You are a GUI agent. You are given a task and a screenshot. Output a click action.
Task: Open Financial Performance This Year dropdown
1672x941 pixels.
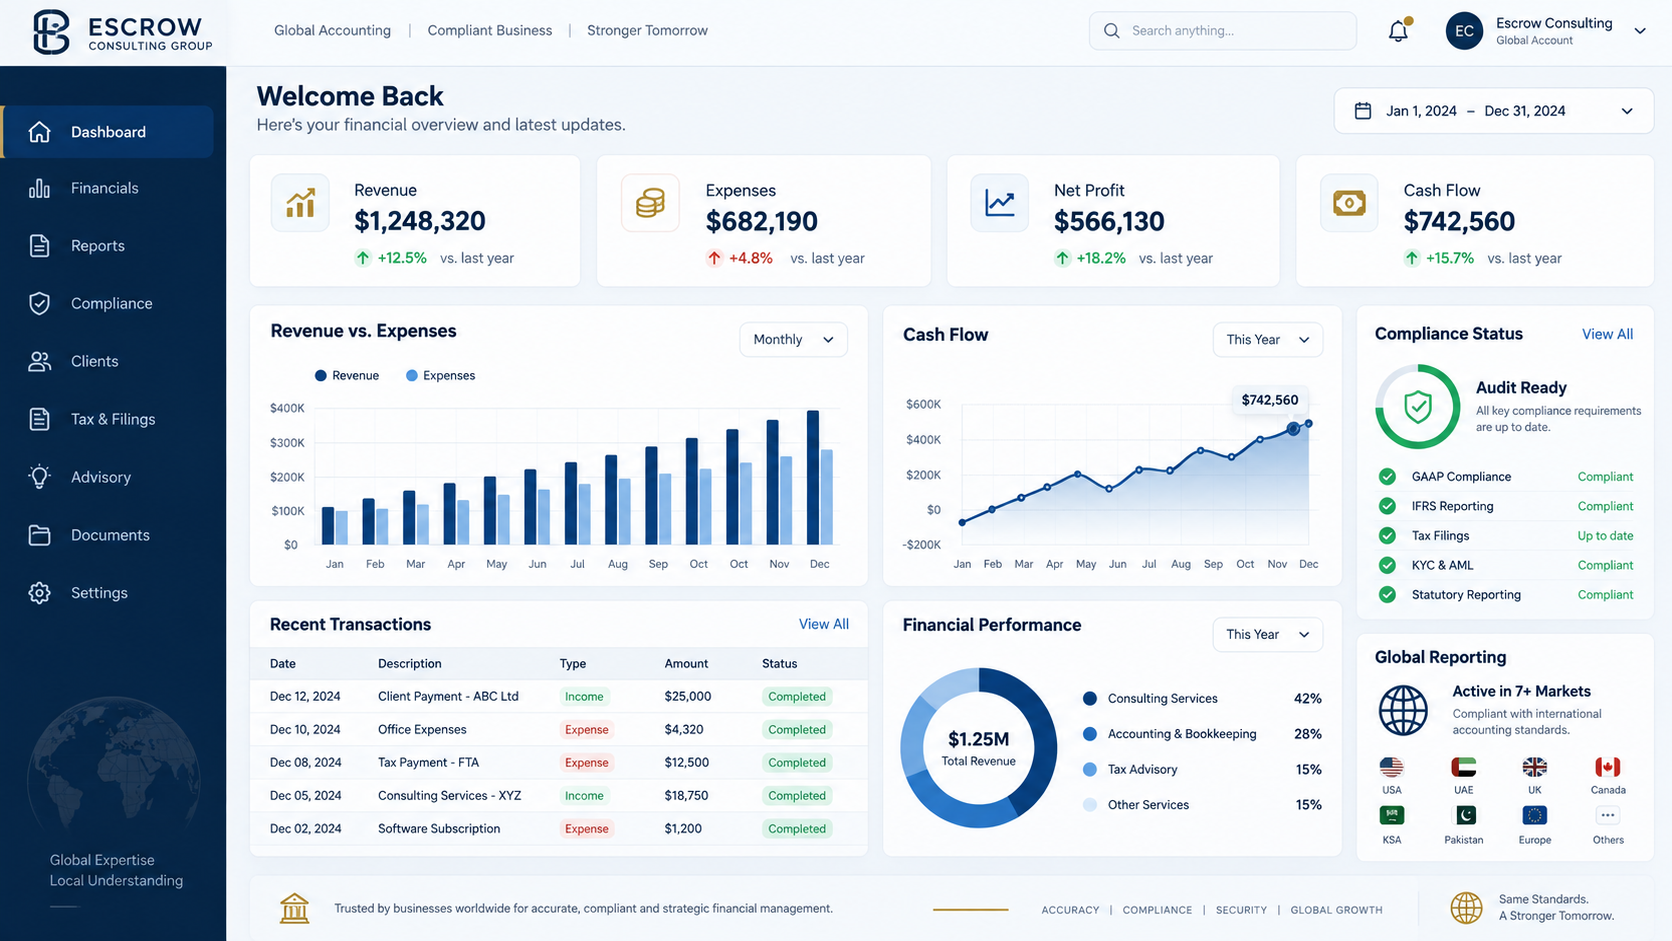pyautogui.click(x=1267, y=635)
